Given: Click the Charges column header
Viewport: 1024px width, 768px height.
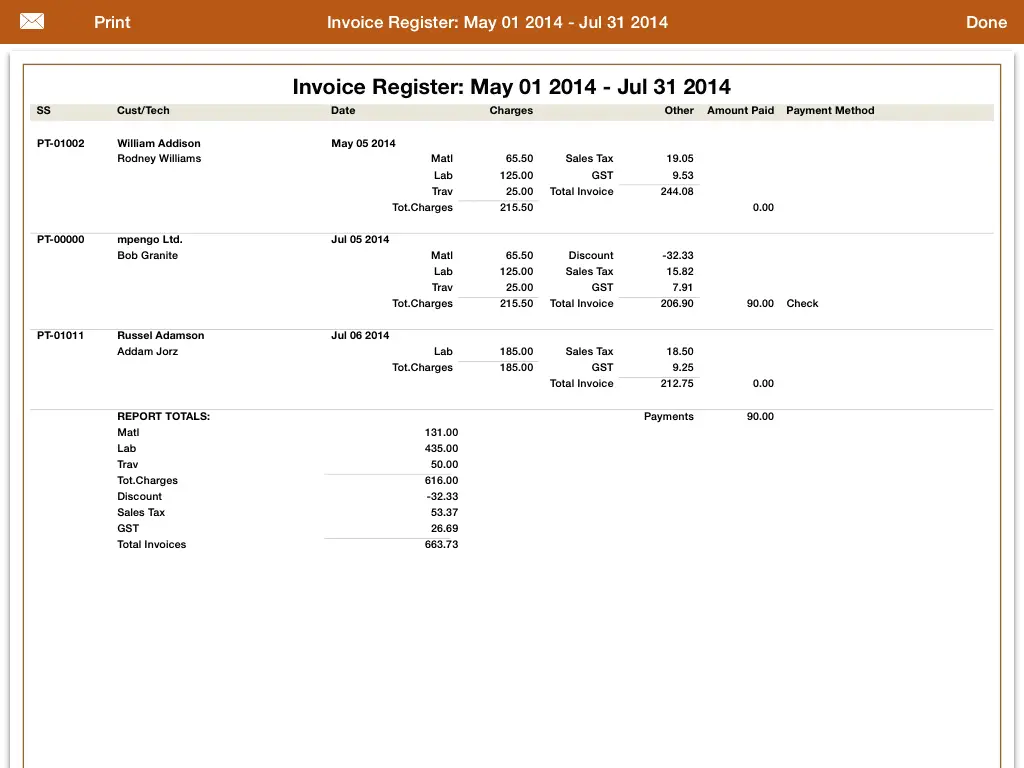Looking at the screenshot, I should pyautogui.click(x=511, y=110).
